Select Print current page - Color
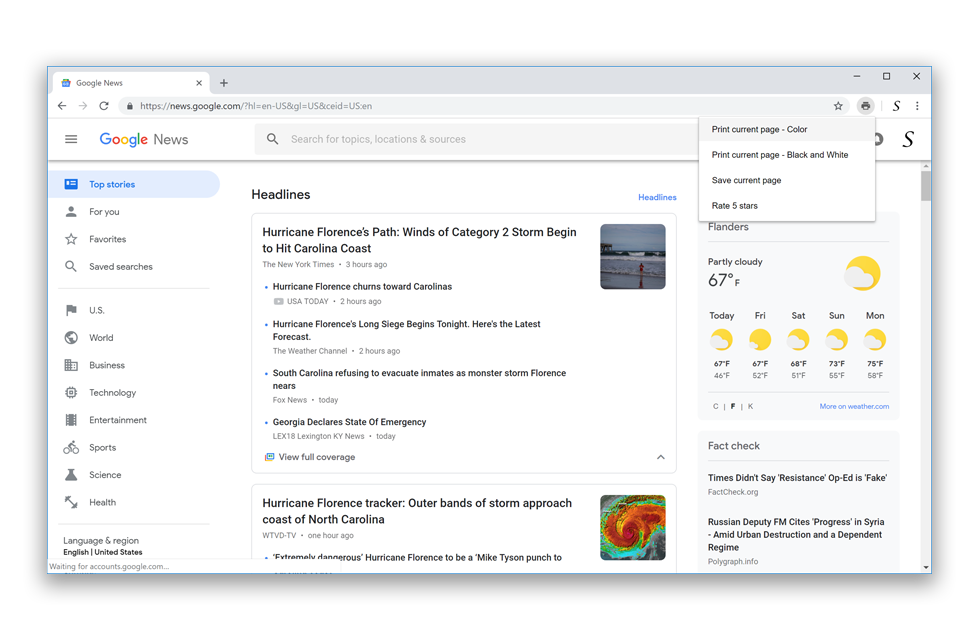This screenshot has width=980, height=640. tap(787, 129)
